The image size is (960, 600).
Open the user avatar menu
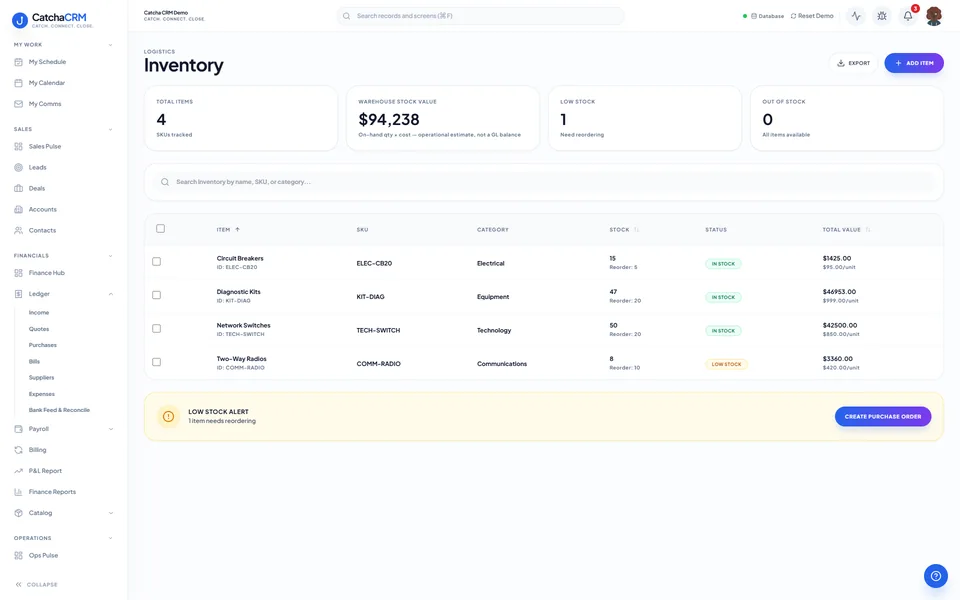tap(934, 16)
